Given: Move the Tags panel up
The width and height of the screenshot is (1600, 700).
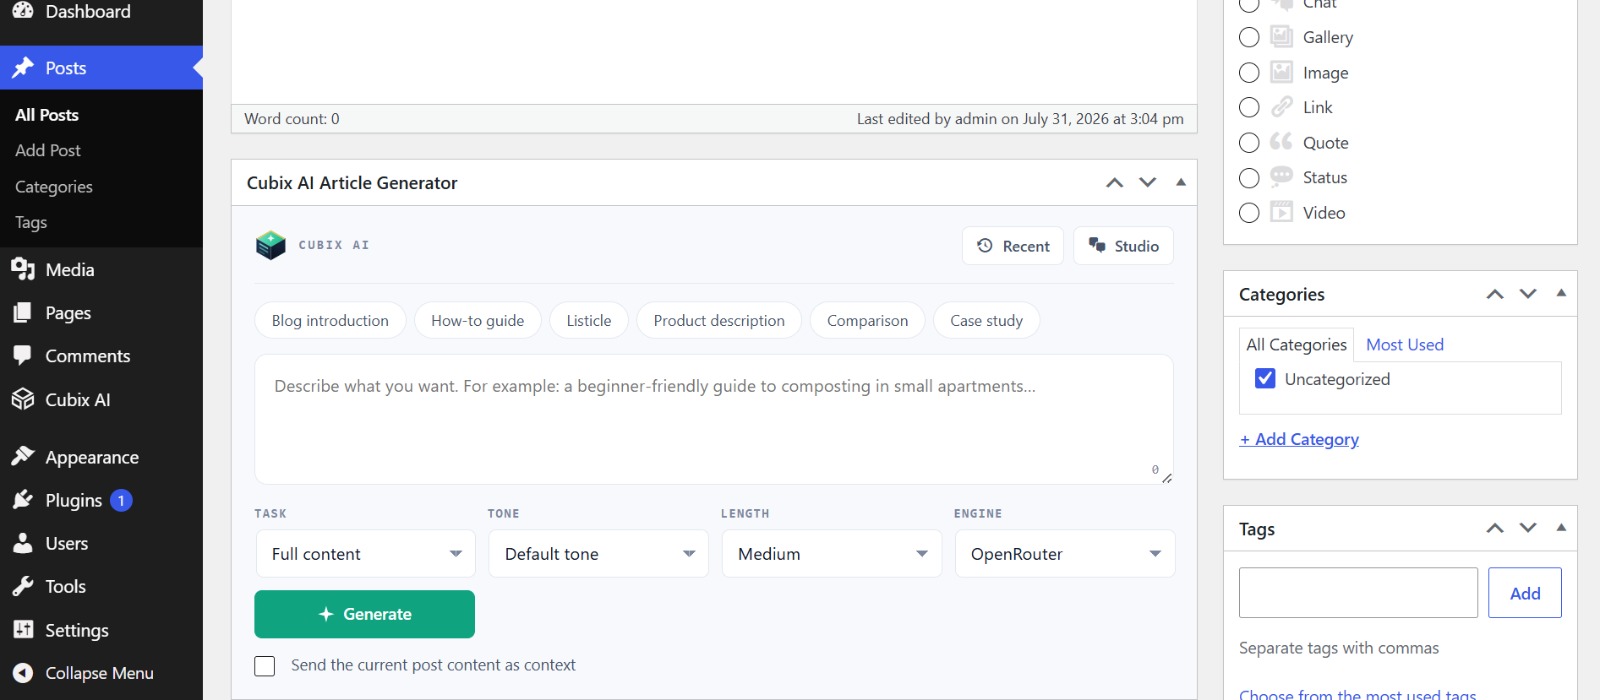Looking at the screenshot, I should pyautogui.click(x=1495, y=528).
